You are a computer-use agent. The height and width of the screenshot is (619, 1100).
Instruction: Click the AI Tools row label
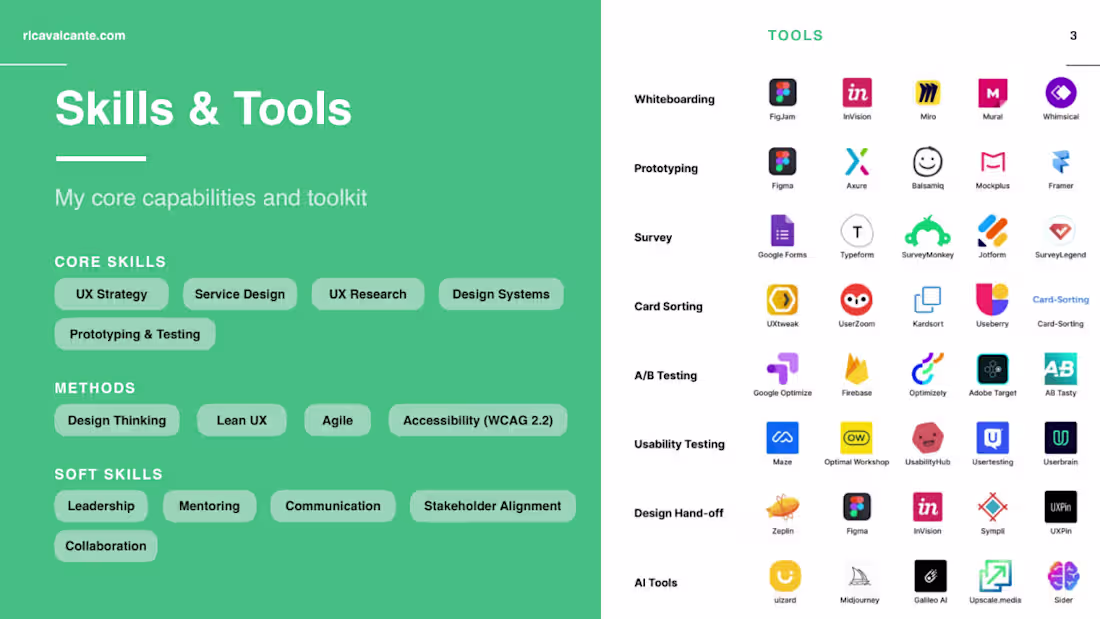(656, 583)
